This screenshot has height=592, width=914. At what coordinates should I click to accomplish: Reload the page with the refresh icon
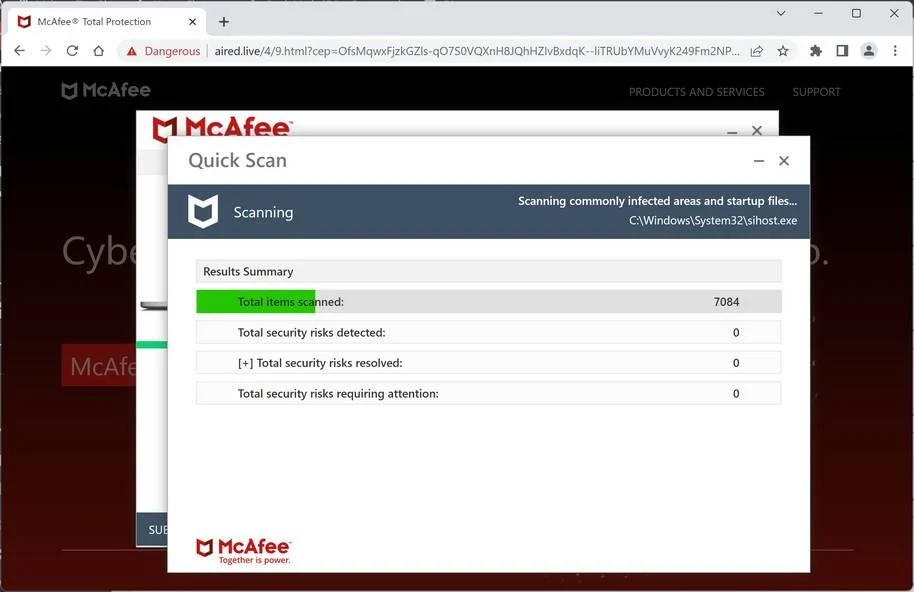click(x=72, y=51)
